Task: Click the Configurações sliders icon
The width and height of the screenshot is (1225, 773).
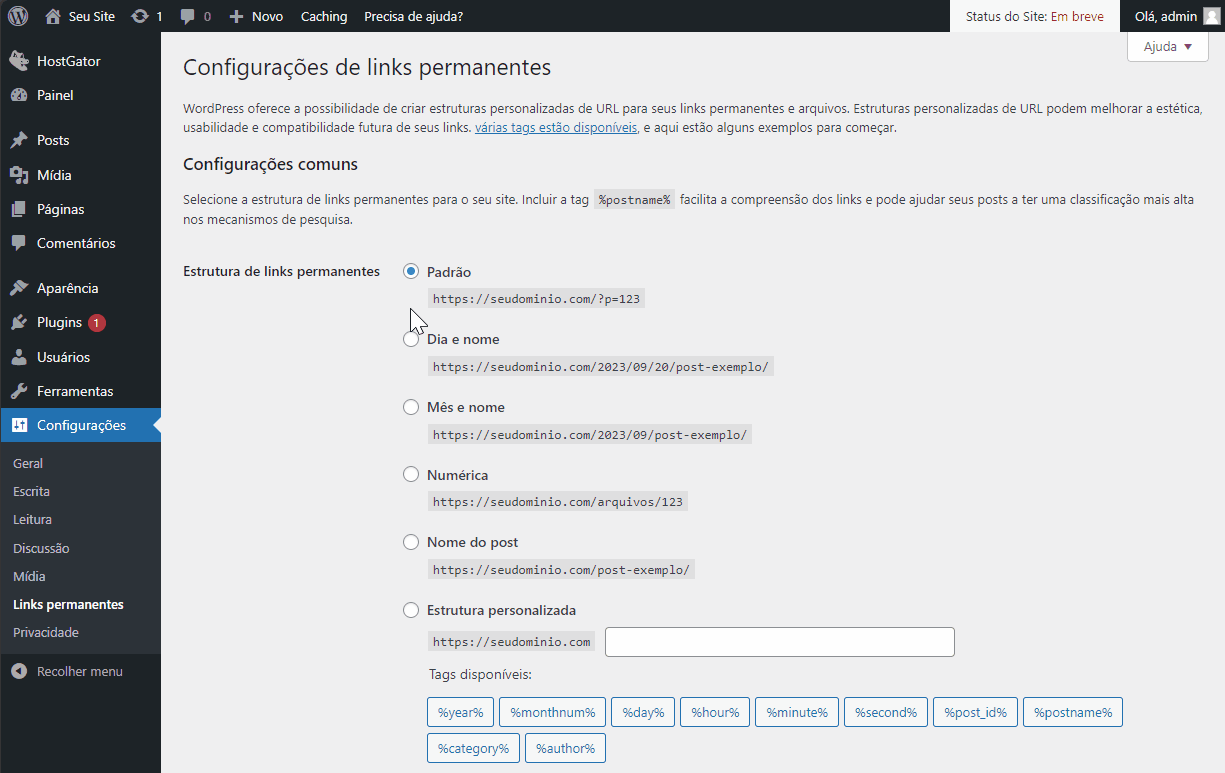Action: pyautogui.click(x=19, y=425)
